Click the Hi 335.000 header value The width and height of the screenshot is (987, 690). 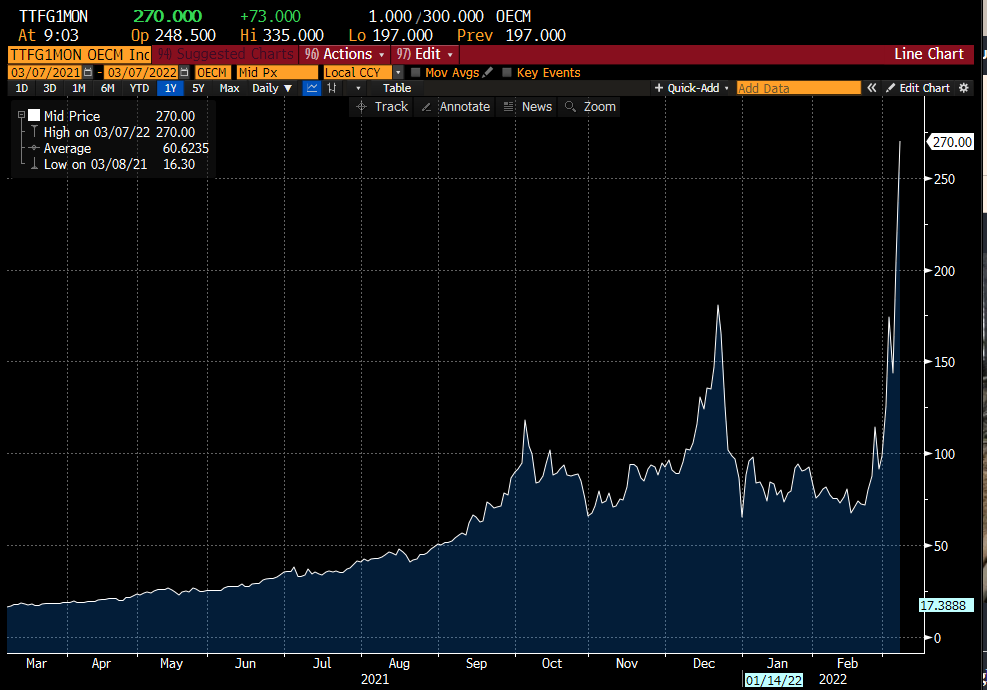coord(282,35)
